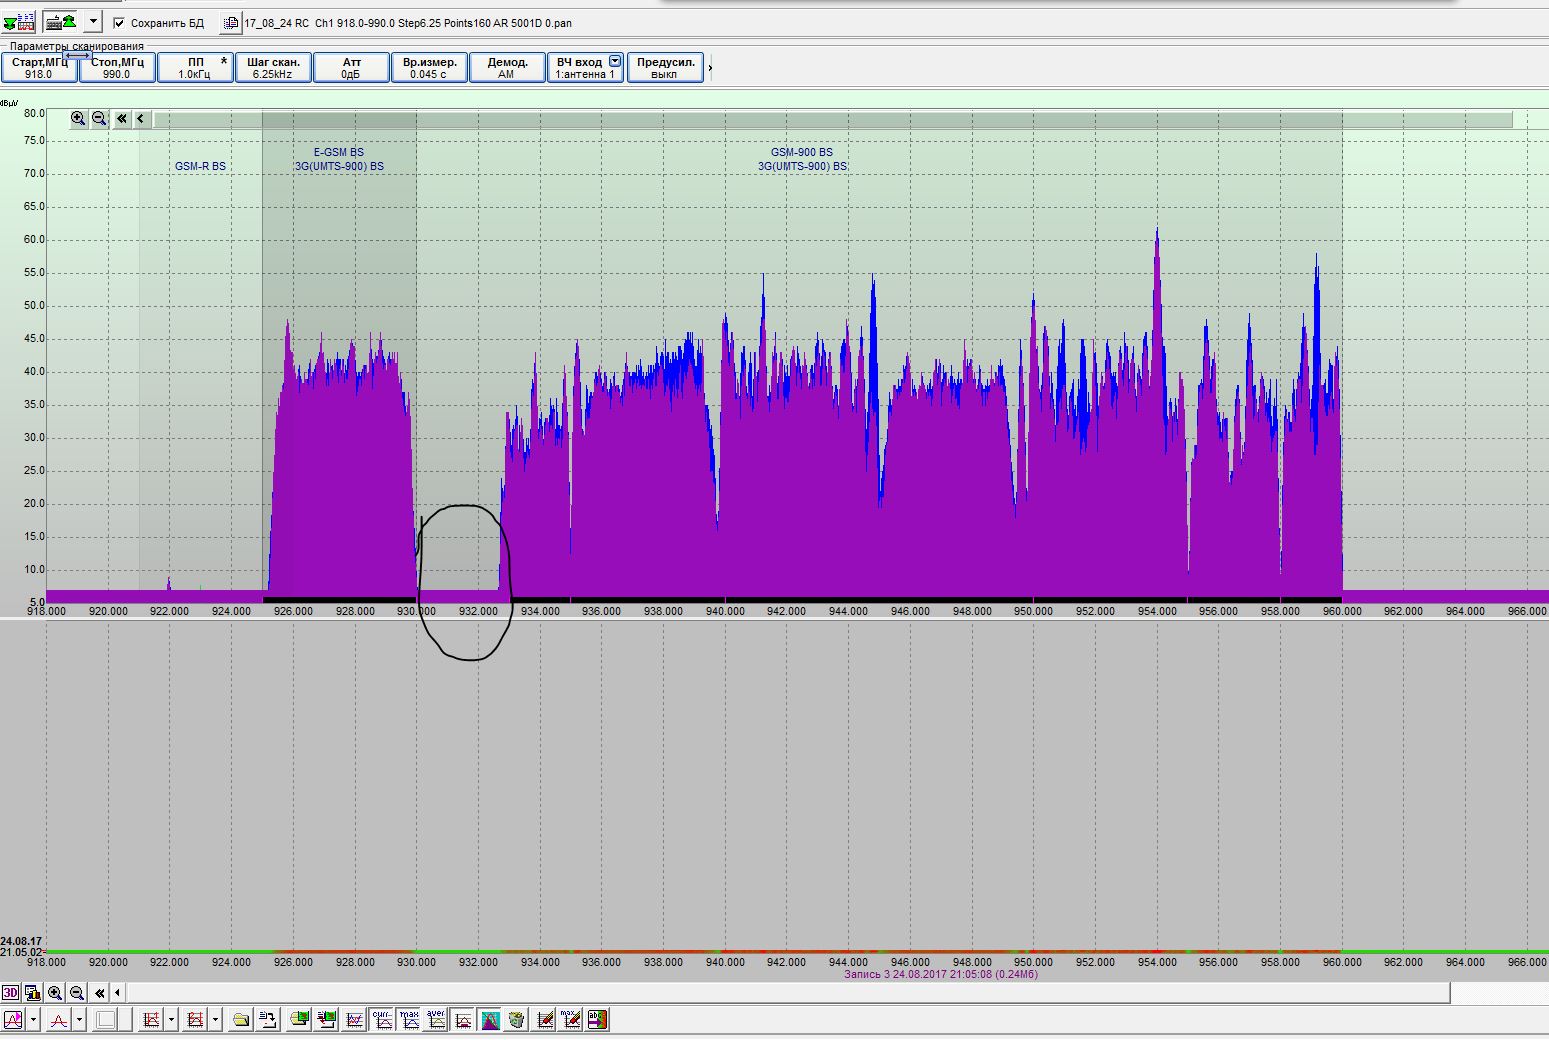The image size is (1549, 1040).
Task: Open the ВЧ вход antenna dropdown arrow
Action: click(x=615, y=61)
